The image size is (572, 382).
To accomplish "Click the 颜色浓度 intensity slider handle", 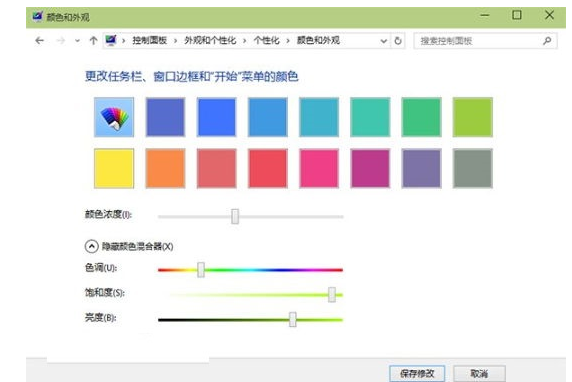I will tap(235, 216).
